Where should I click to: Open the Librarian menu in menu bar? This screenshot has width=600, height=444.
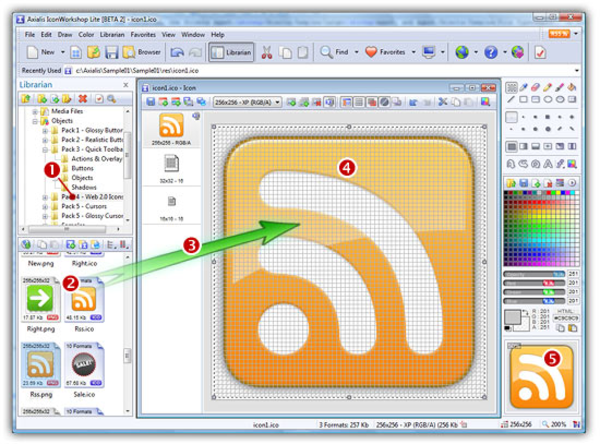(112, 33)
